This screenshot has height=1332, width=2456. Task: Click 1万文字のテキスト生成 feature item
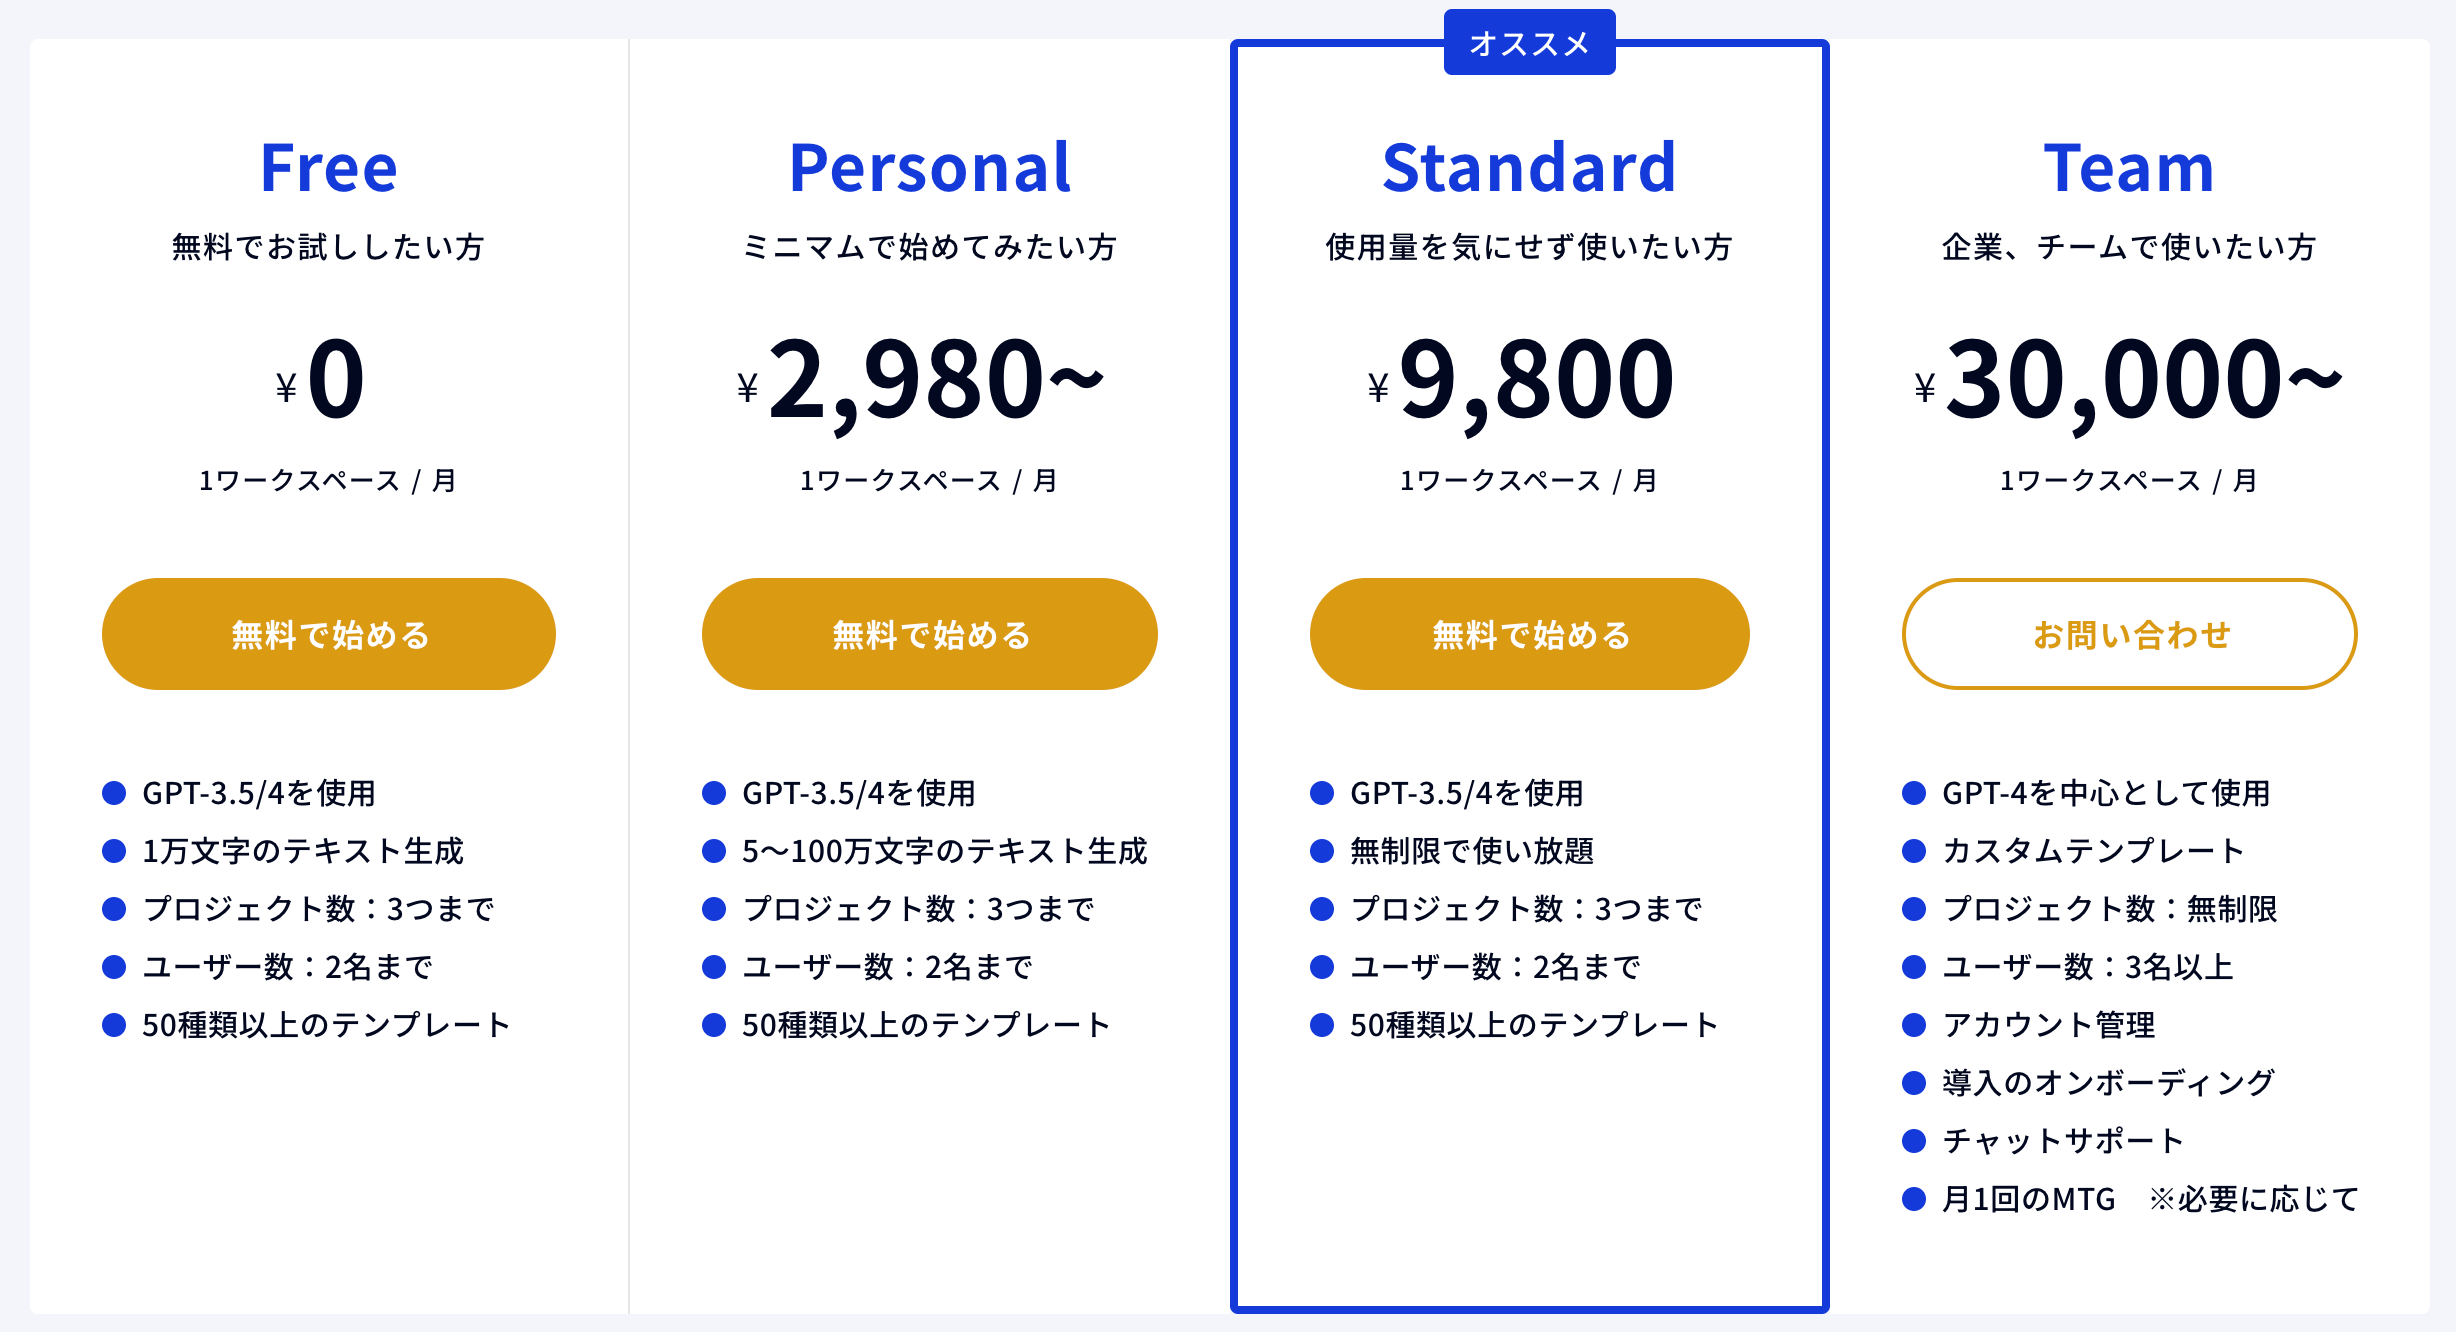coord(303,851)
